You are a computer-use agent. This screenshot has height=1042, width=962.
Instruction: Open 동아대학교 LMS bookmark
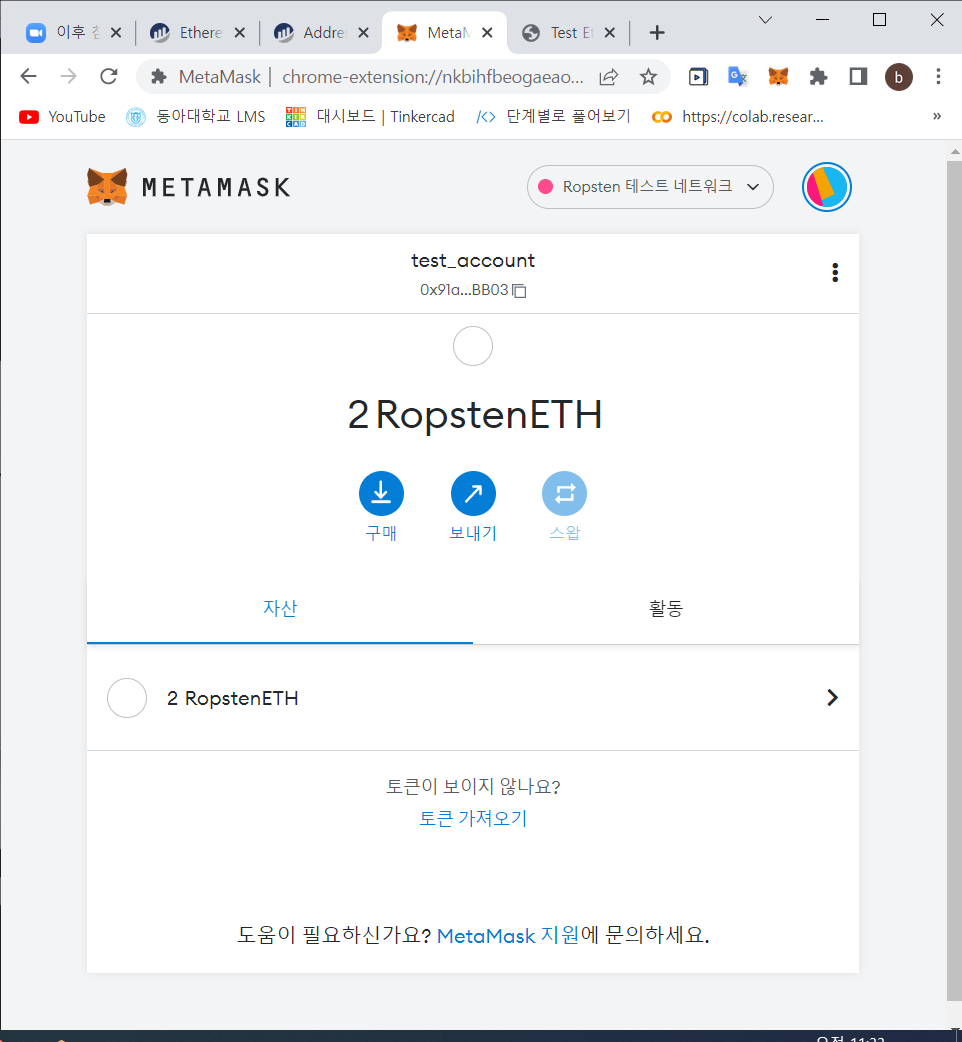coord(196,117)
